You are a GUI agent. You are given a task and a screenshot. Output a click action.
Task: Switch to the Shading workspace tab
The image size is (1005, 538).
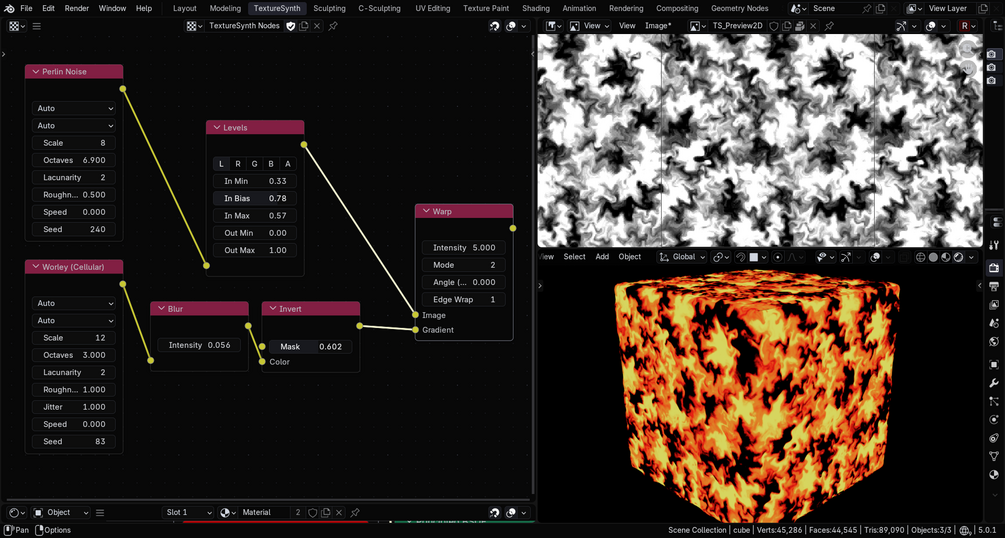(536, 8)
